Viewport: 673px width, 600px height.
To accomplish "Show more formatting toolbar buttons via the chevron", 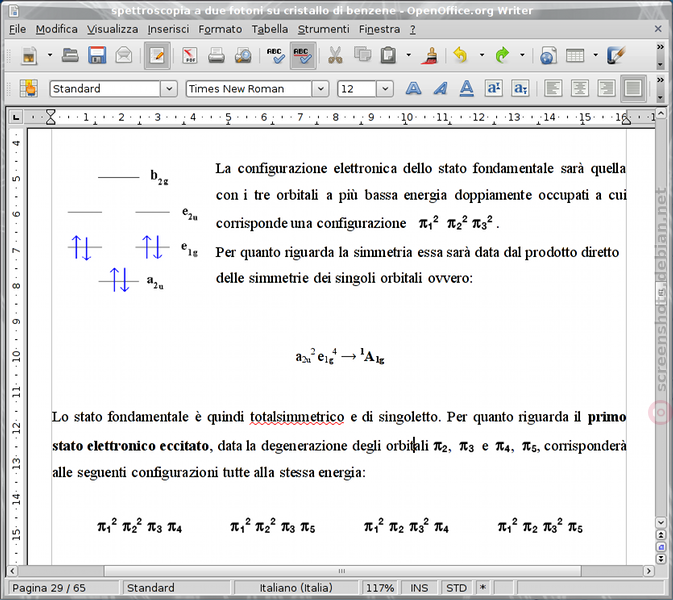I will click(660, 80).
